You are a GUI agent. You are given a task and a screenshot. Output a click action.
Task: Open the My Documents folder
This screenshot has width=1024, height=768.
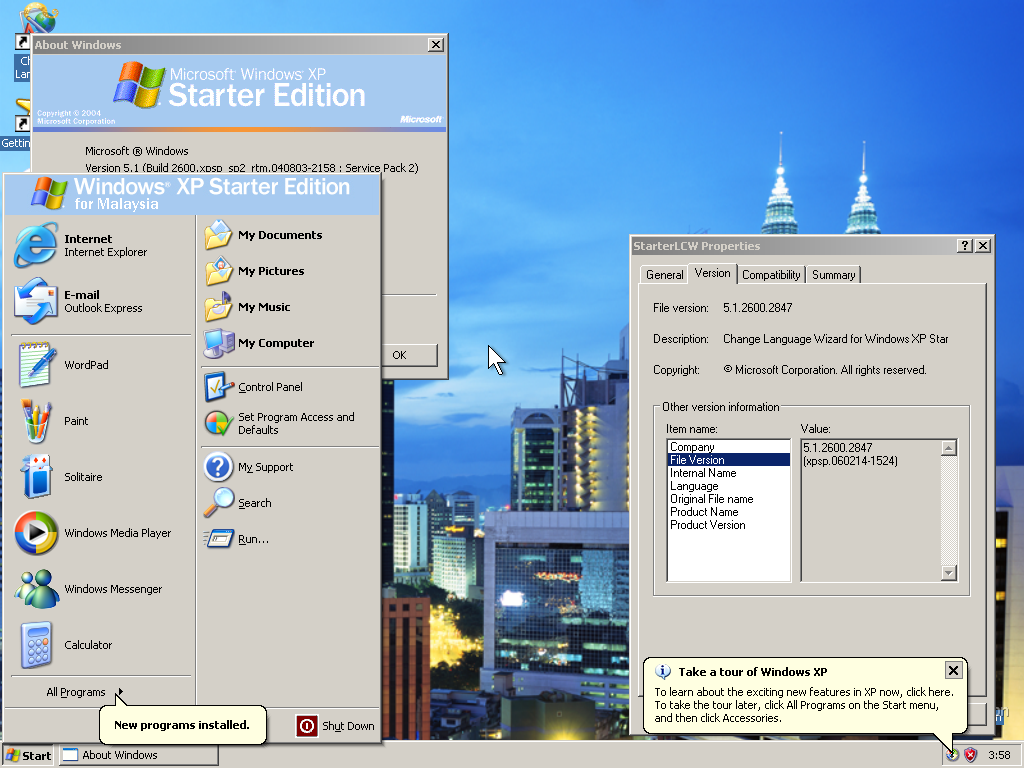[x=279, y=235]
